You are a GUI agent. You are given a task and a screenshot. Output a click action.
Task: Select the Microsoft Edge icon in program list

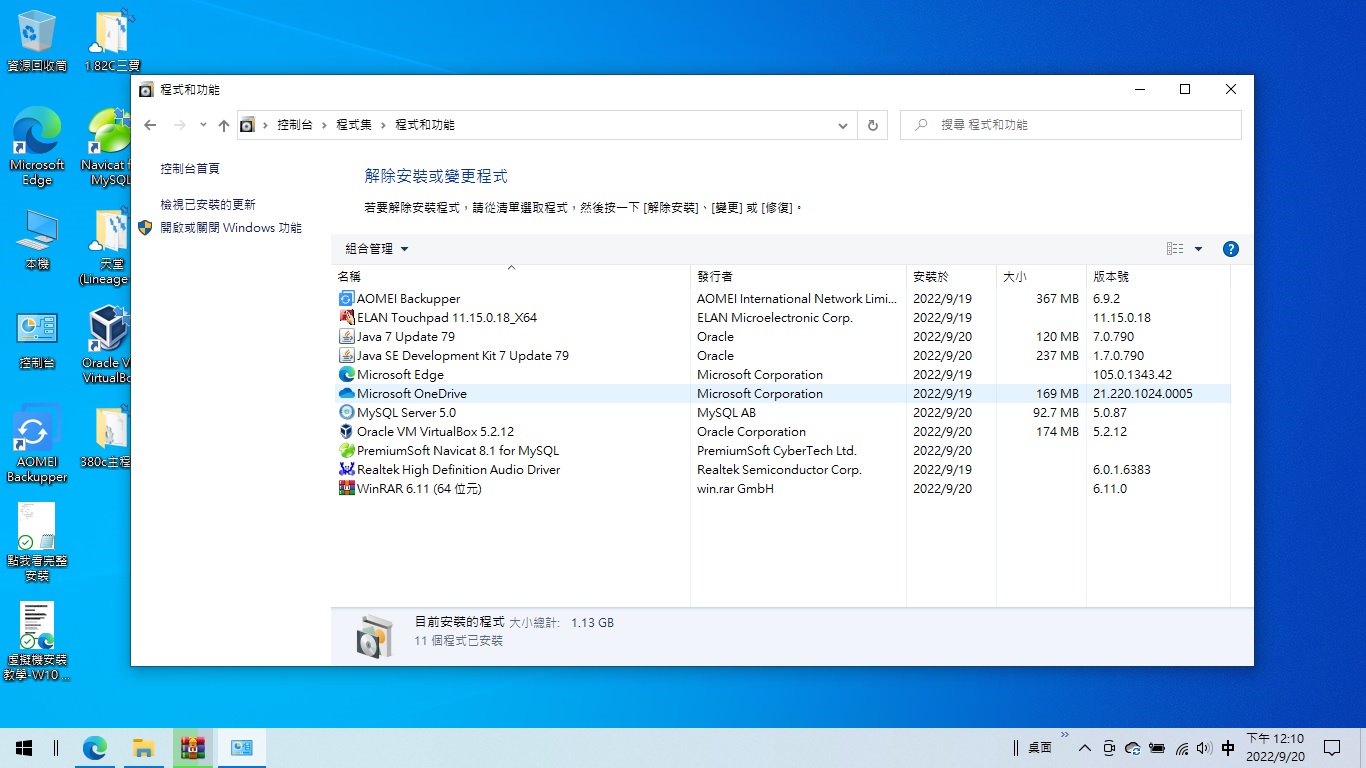pos(347,374)
